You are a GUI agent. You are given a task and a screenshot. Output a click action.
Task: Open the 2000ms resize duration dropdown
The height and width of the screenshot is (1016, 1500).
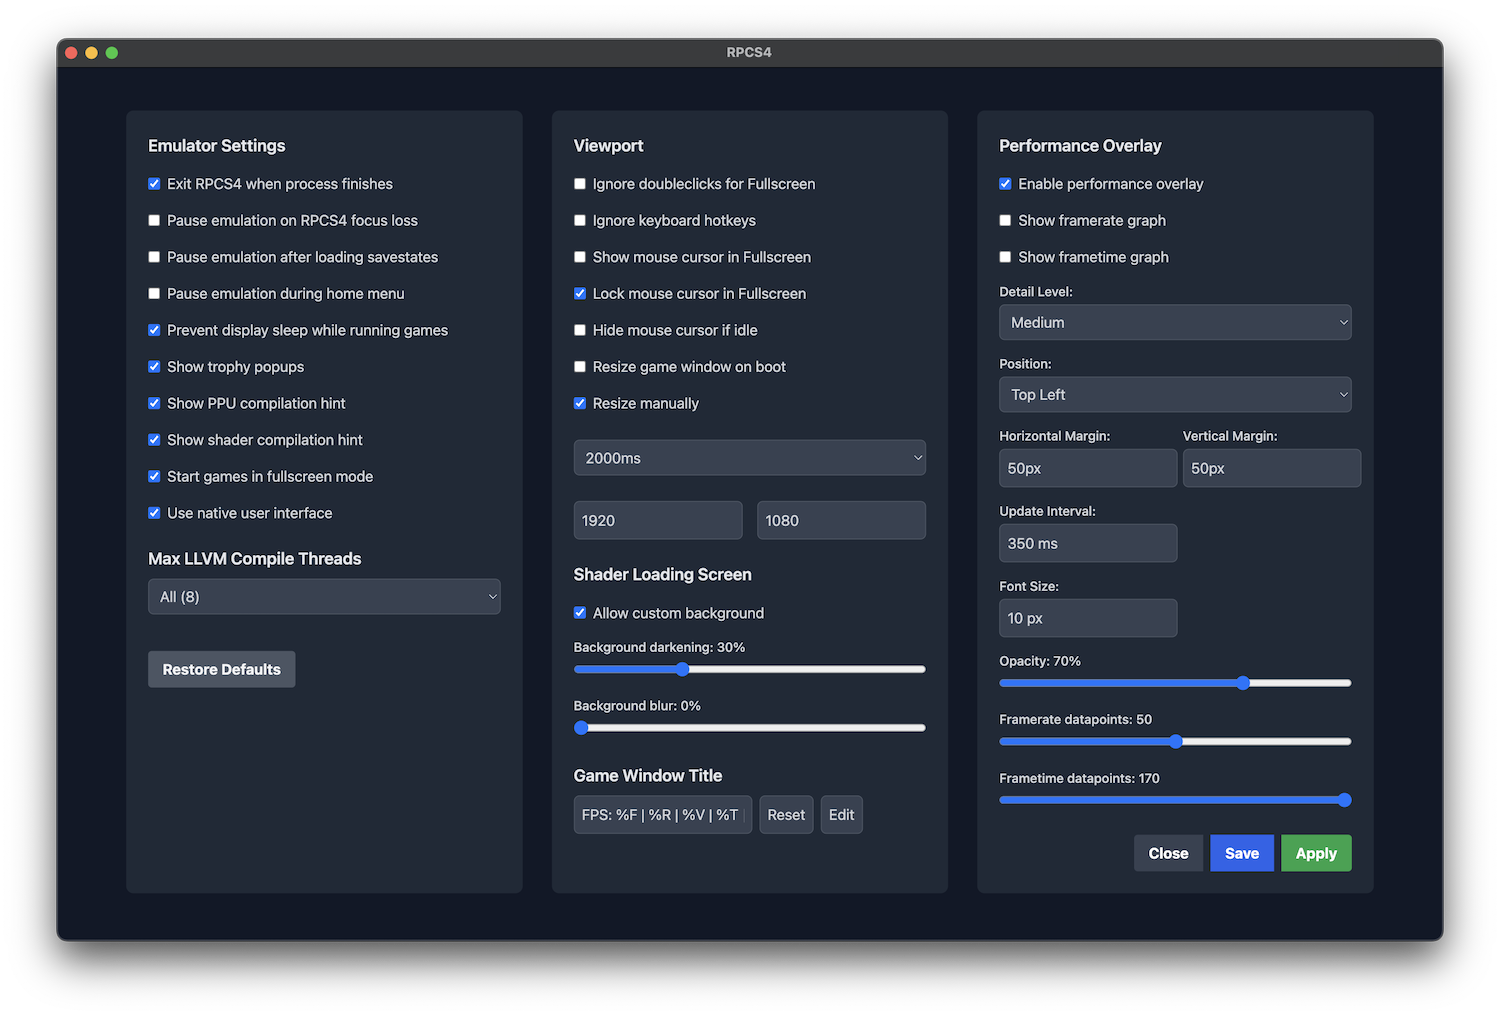point(749,457)
